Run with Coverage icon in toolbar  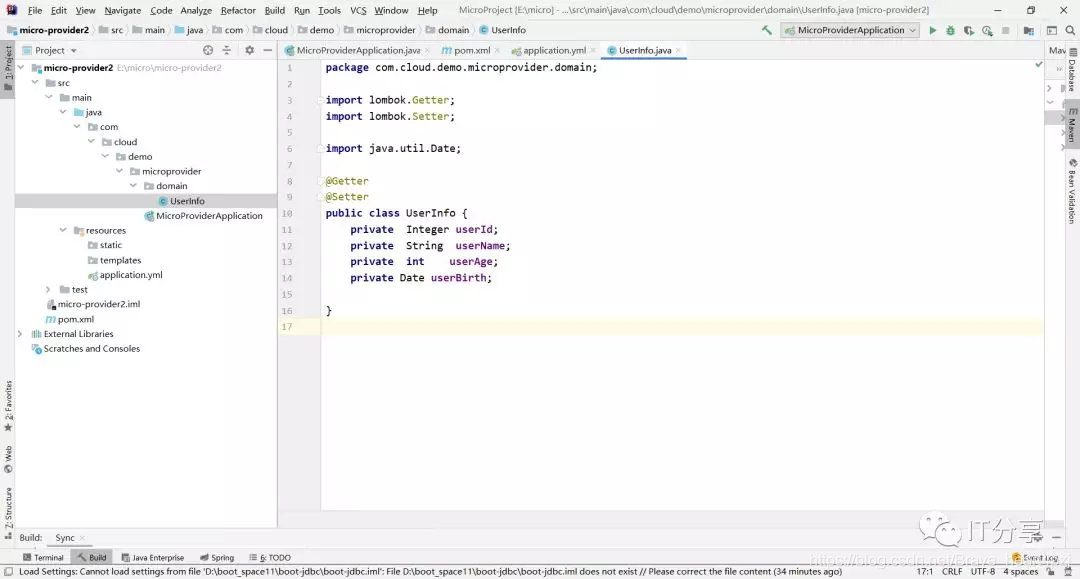tap(968, 30)
